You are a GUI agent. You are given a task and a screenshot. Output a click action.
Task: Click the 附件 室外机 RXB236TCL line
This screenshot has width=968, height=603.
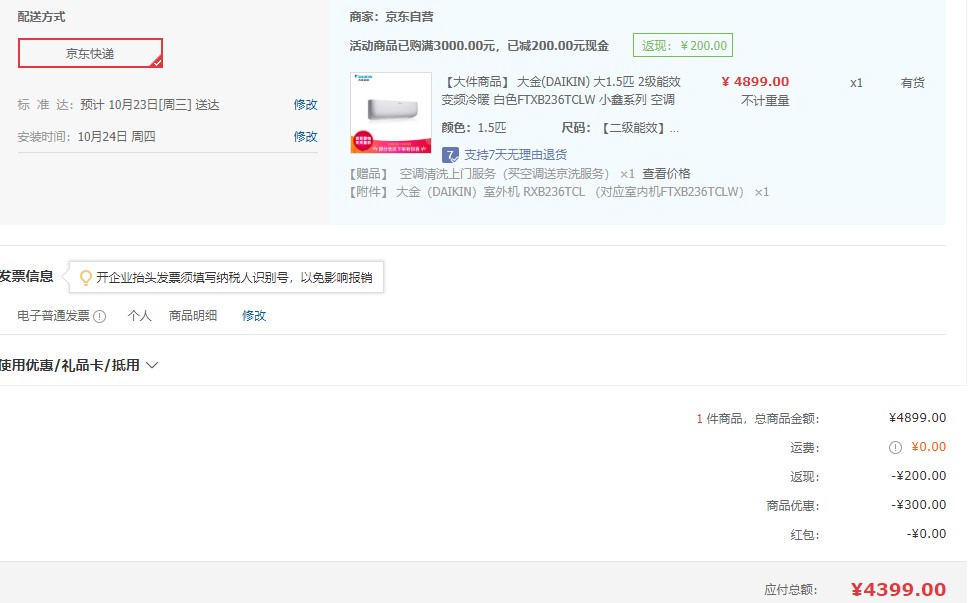[559, 192]
